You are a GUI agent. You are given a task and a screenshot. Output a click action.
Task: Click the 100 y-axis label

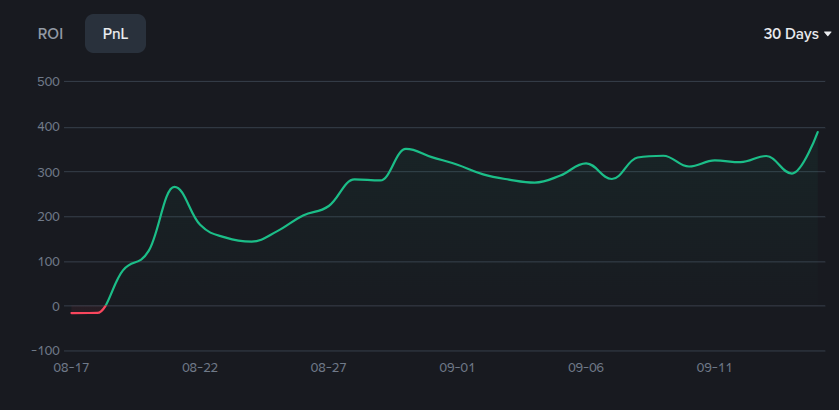click(48, 262)
